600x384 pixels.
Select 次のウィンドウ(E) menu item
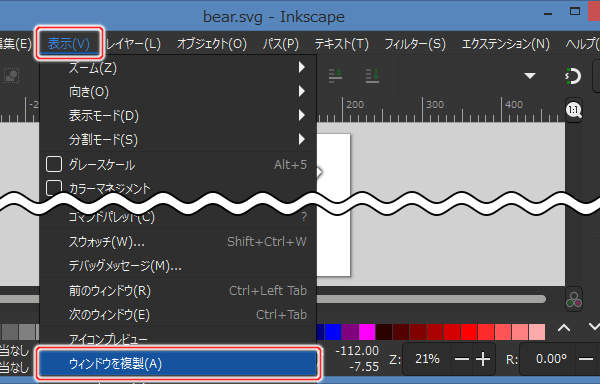tap(178, 314)
